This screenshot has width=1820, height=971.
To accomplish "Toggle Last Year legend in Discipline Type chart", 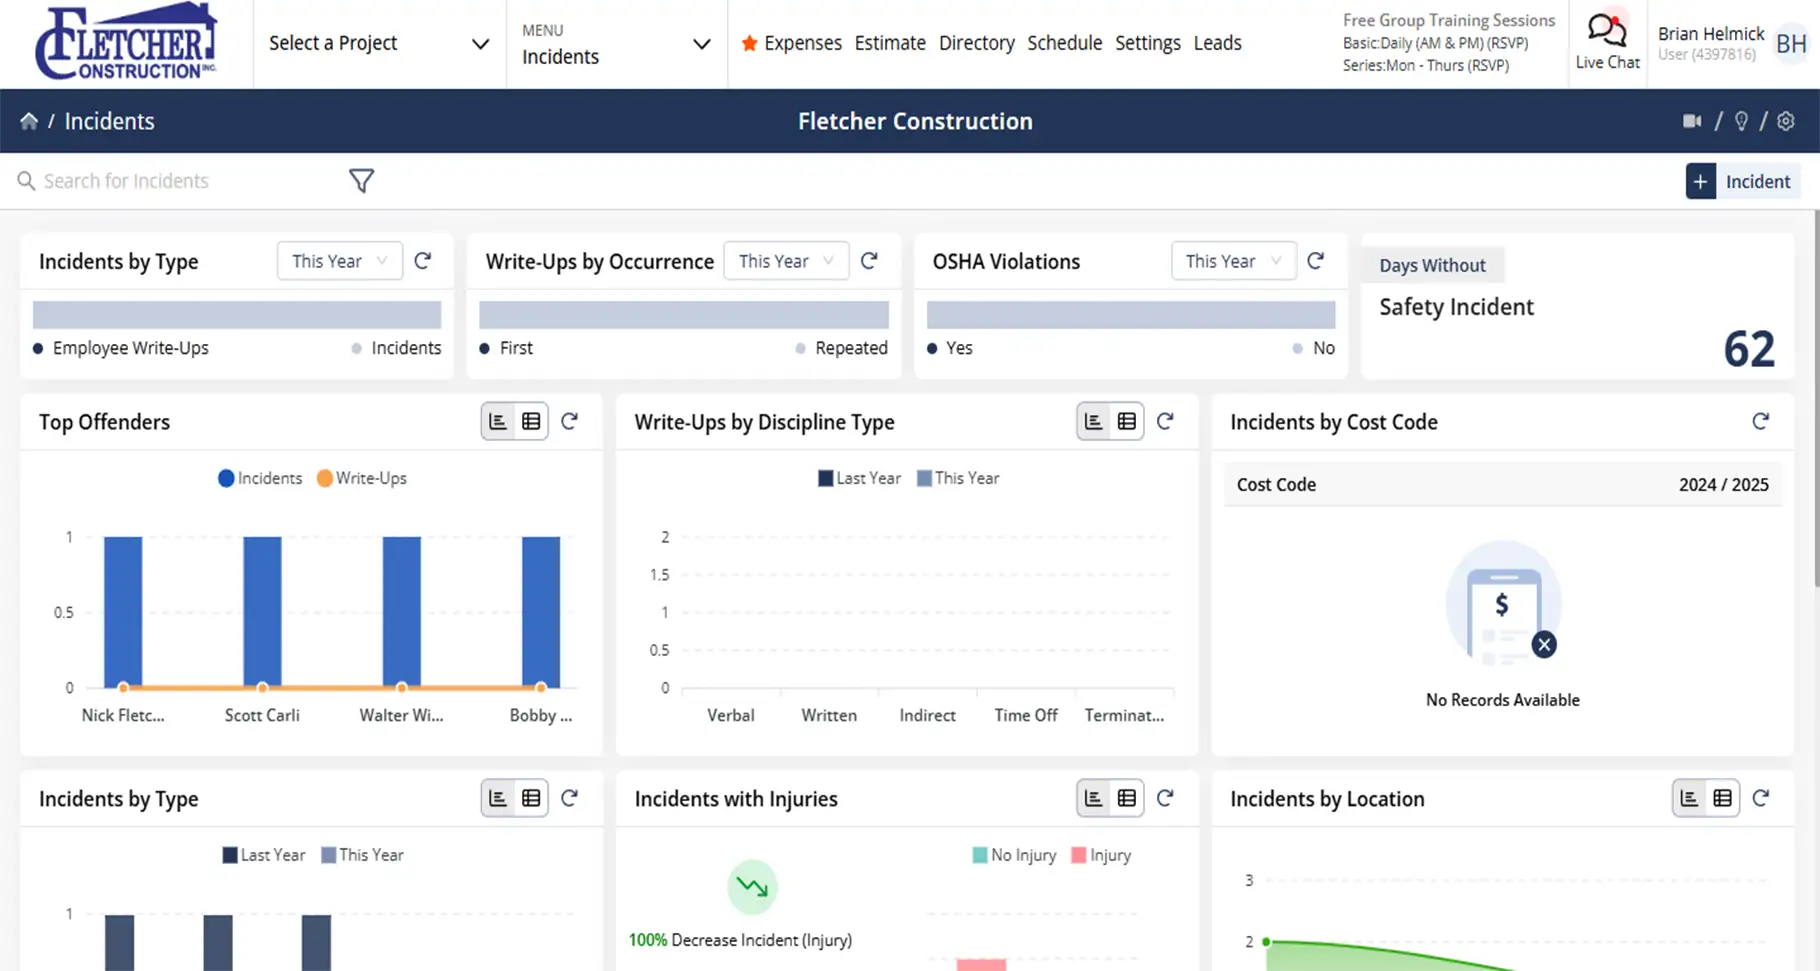I will coord(859,478).
